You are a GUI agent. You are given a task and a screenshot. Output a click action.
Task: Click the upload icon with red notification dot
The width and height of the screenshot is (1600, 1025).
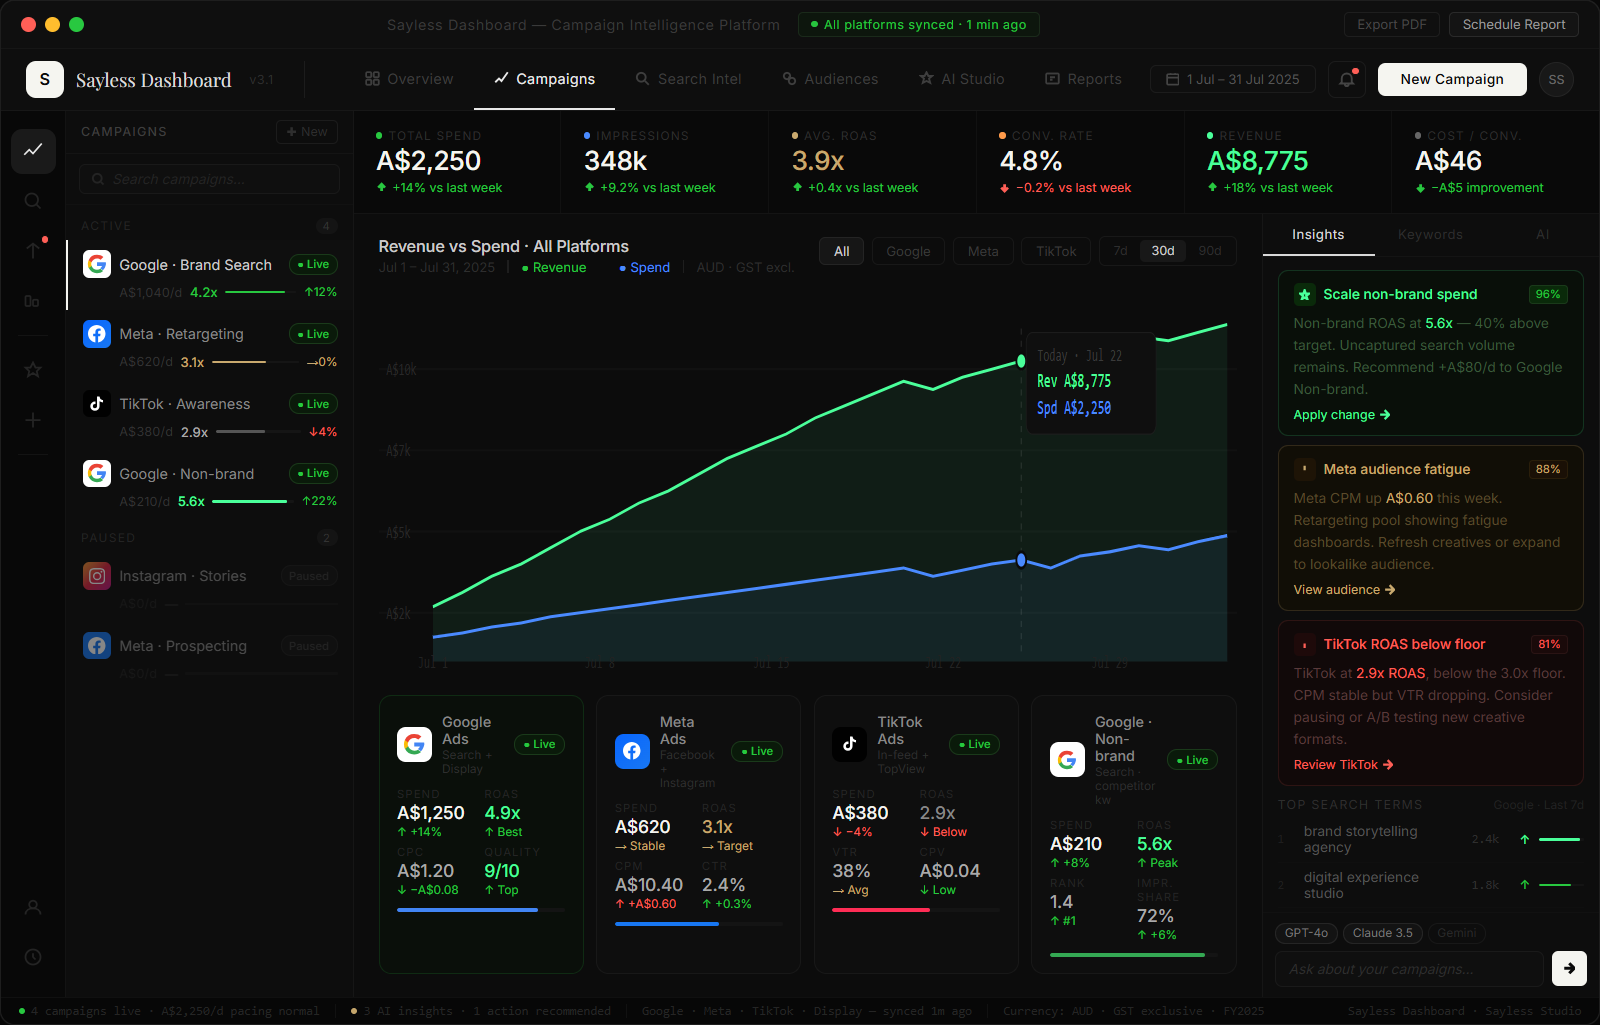click(33, 249)
